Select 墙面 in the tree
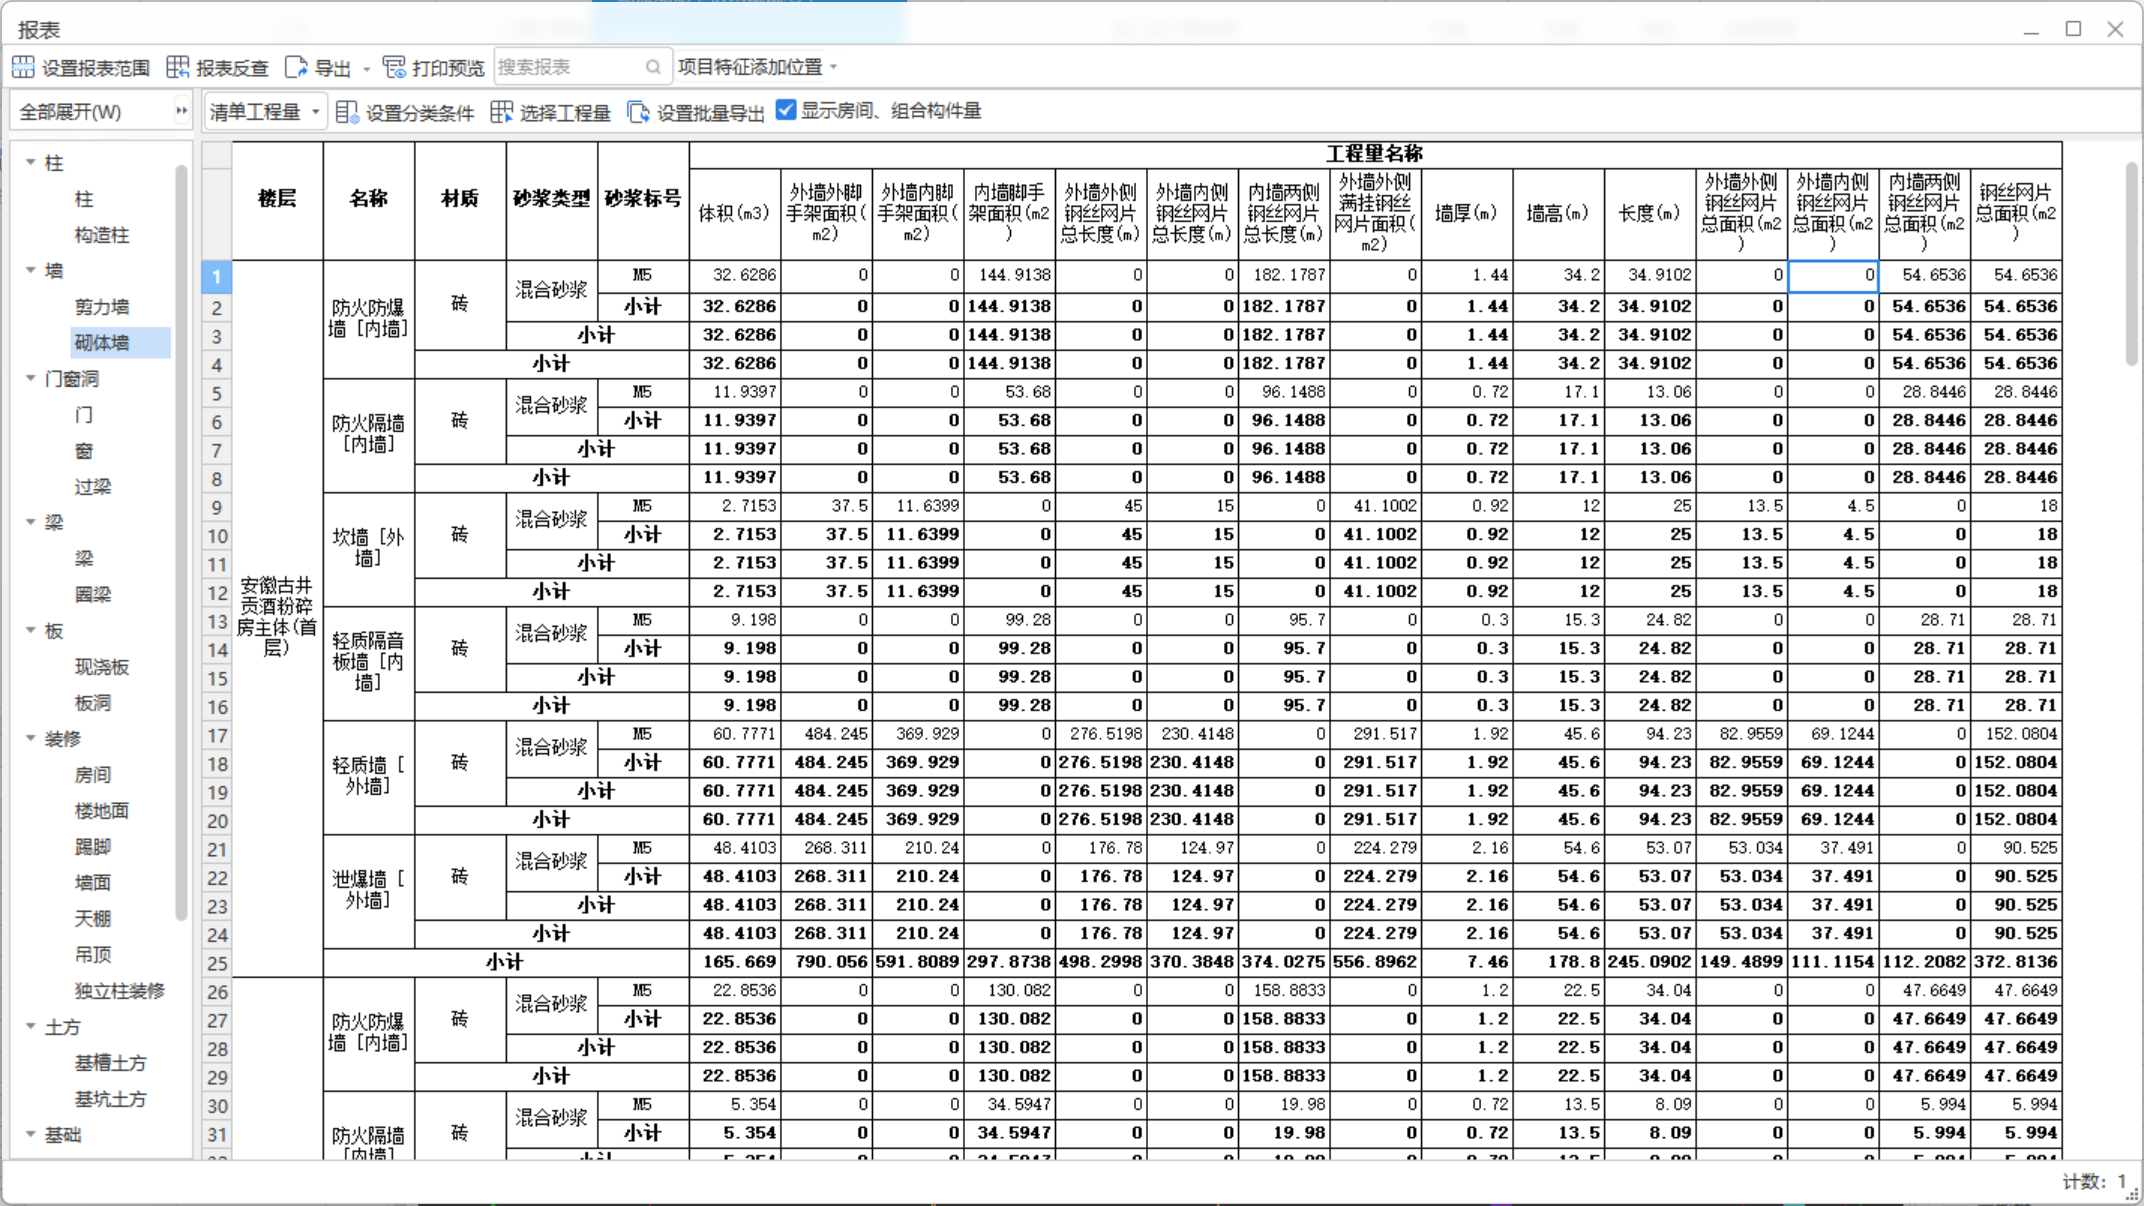The height and width of the screenshot is (1206, 2144). [93, 883]
